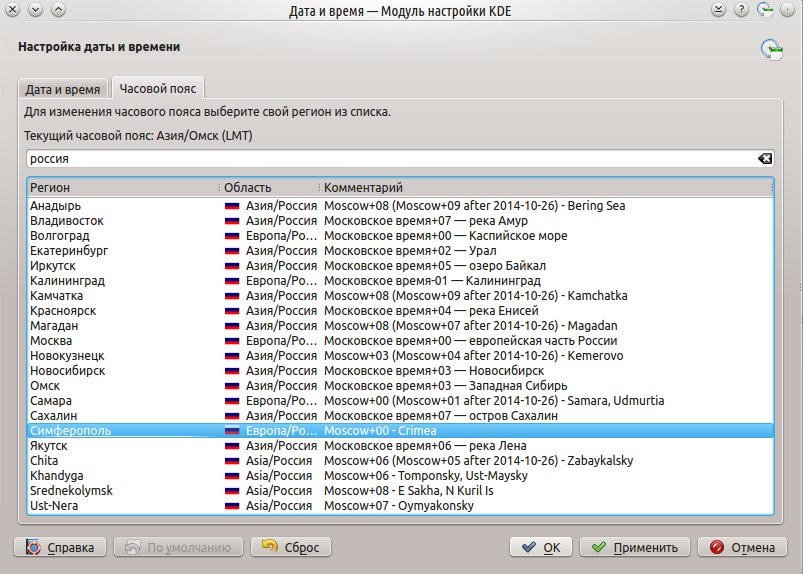Image resolution: width=803 pixels, height=574 pixels.
Task: Switch to the Дата и время tab
Action: (x=62, y=89)
